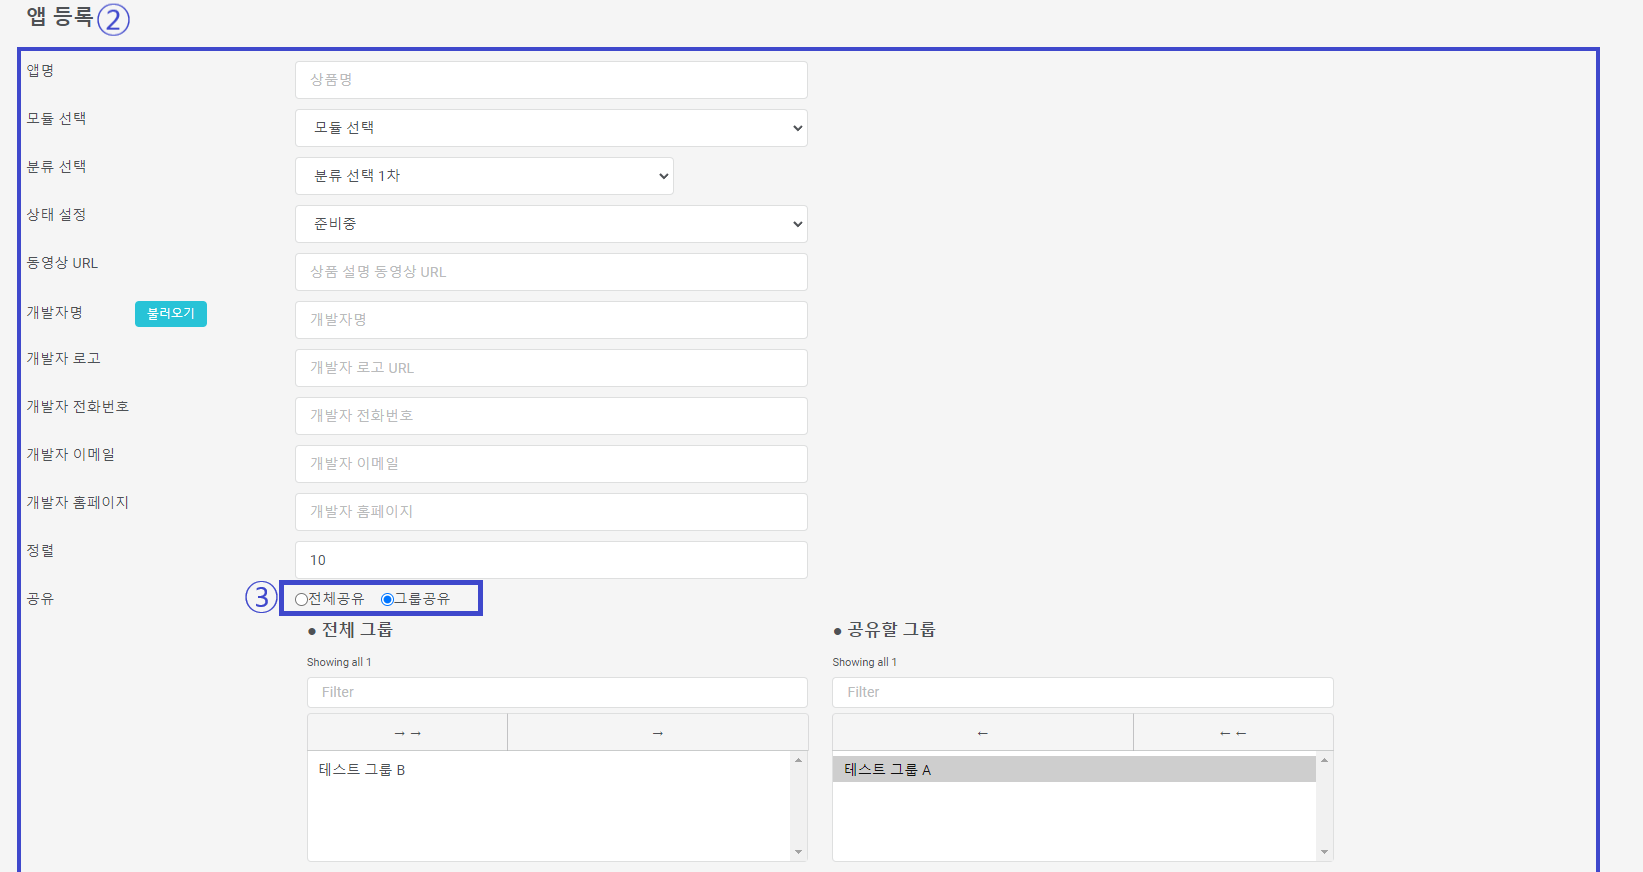Click the 불러오기 button next to 개발자명
This screenshot has width=1643, height=872.
(171, 314)
